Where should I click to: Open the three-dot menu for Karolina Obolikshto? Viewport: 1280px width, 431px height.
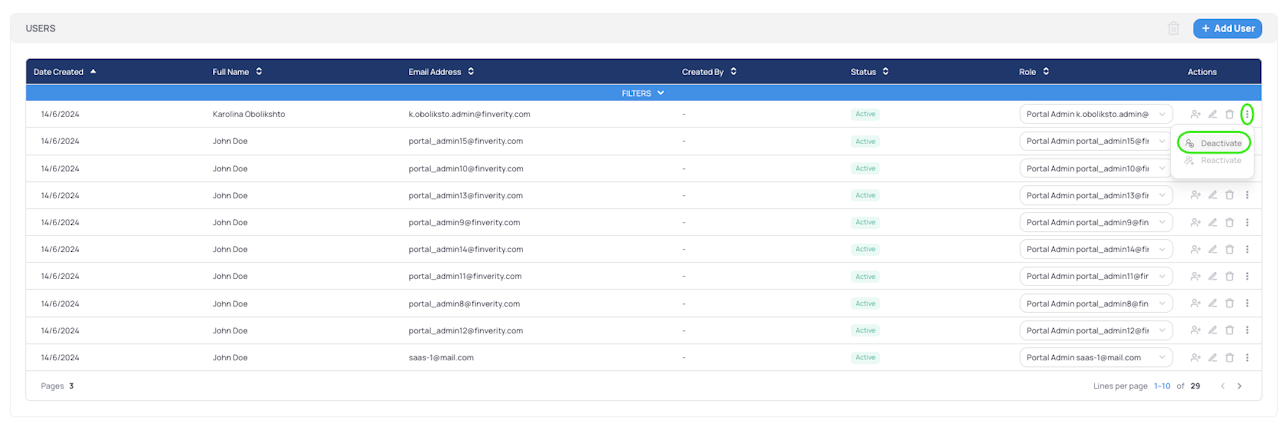[x=1246, y=114]
